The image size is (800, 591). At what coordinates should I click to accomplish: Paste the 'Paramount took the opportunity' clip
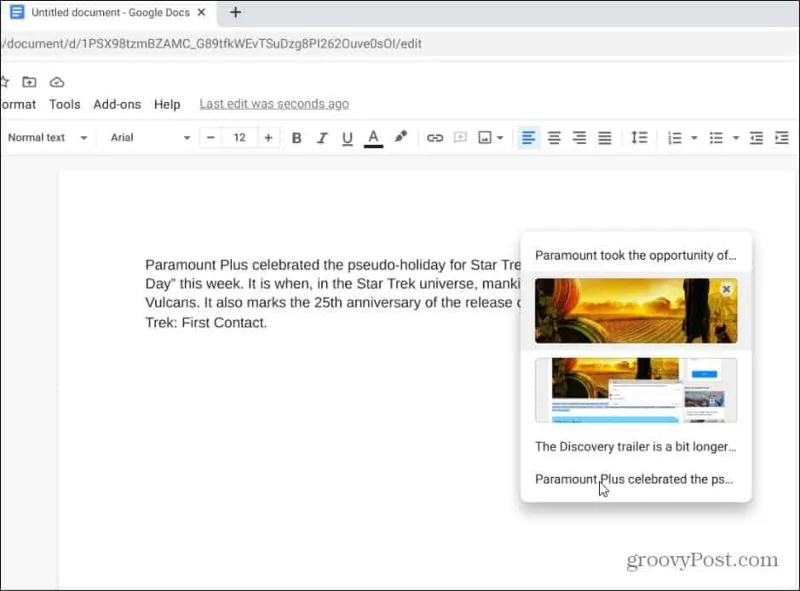click(636, 255)
